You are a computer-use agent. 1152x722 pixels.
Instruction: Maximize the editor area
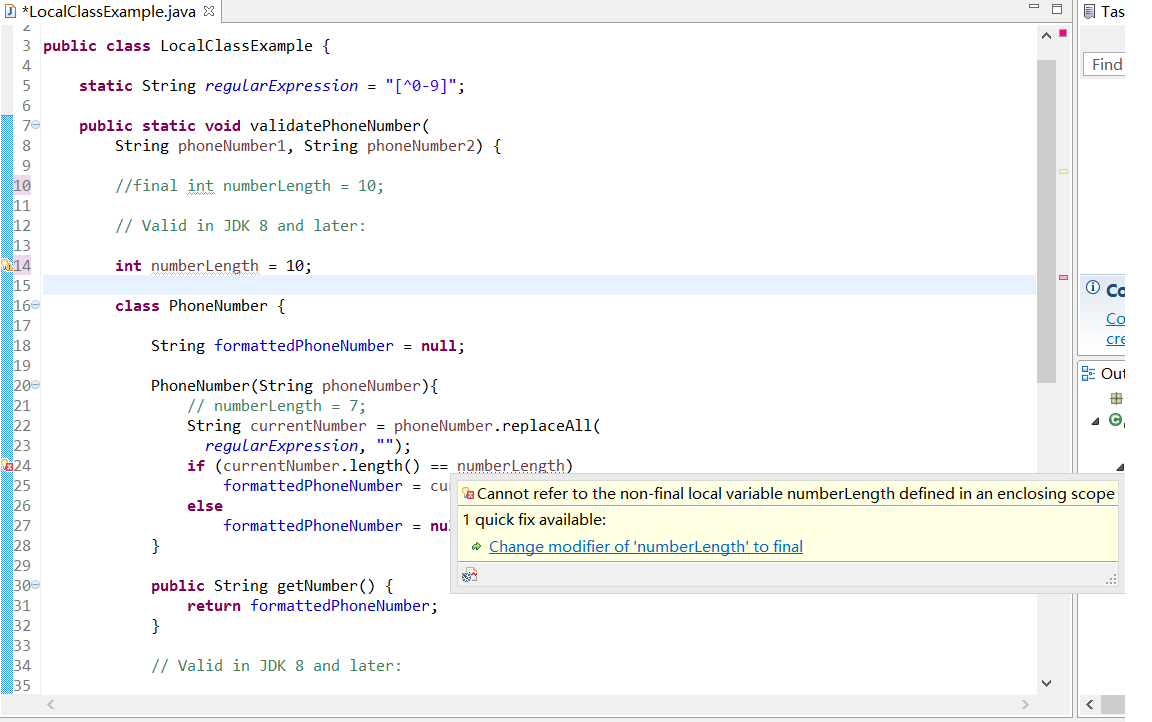(1056, 9)
